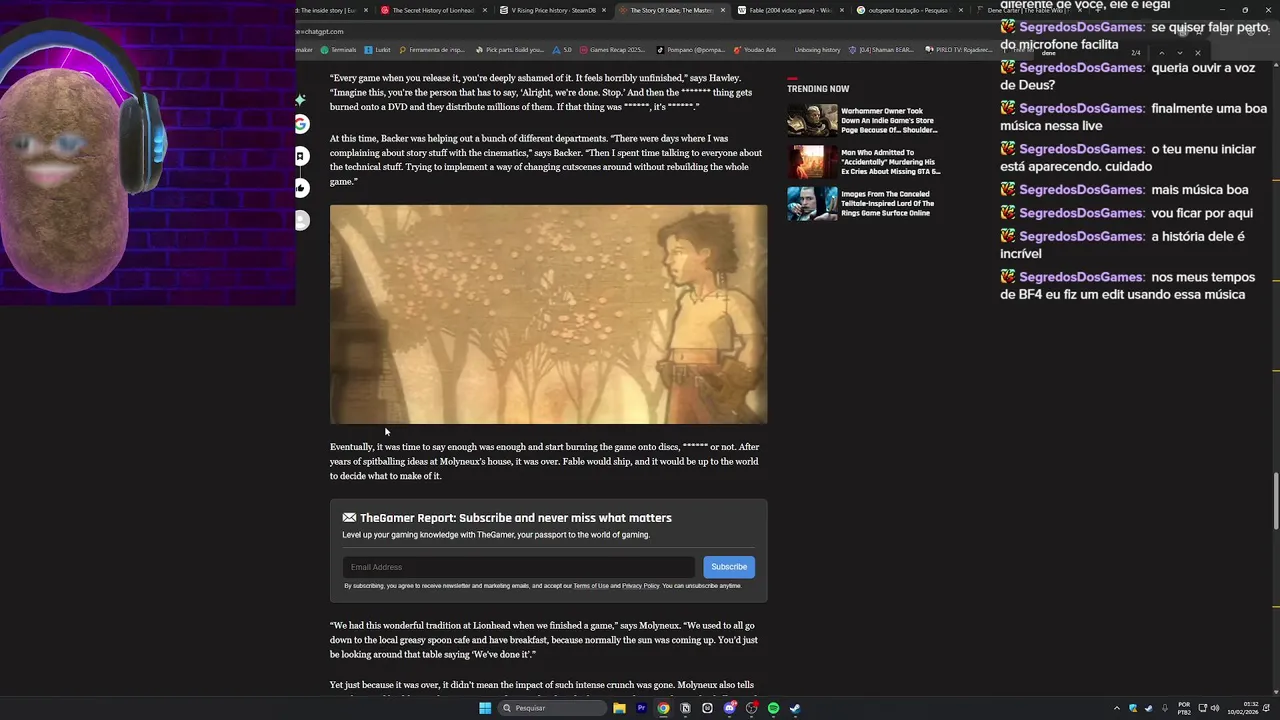
Task: Select The Story Of Fable tab
Action: [671, 10]
